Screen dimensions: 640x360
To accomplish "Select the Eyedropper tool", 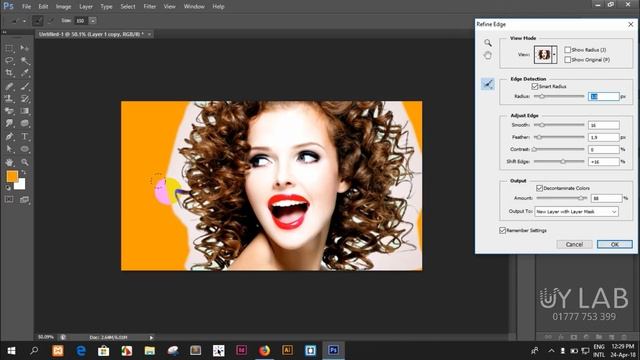I will (x=24, y=73).
